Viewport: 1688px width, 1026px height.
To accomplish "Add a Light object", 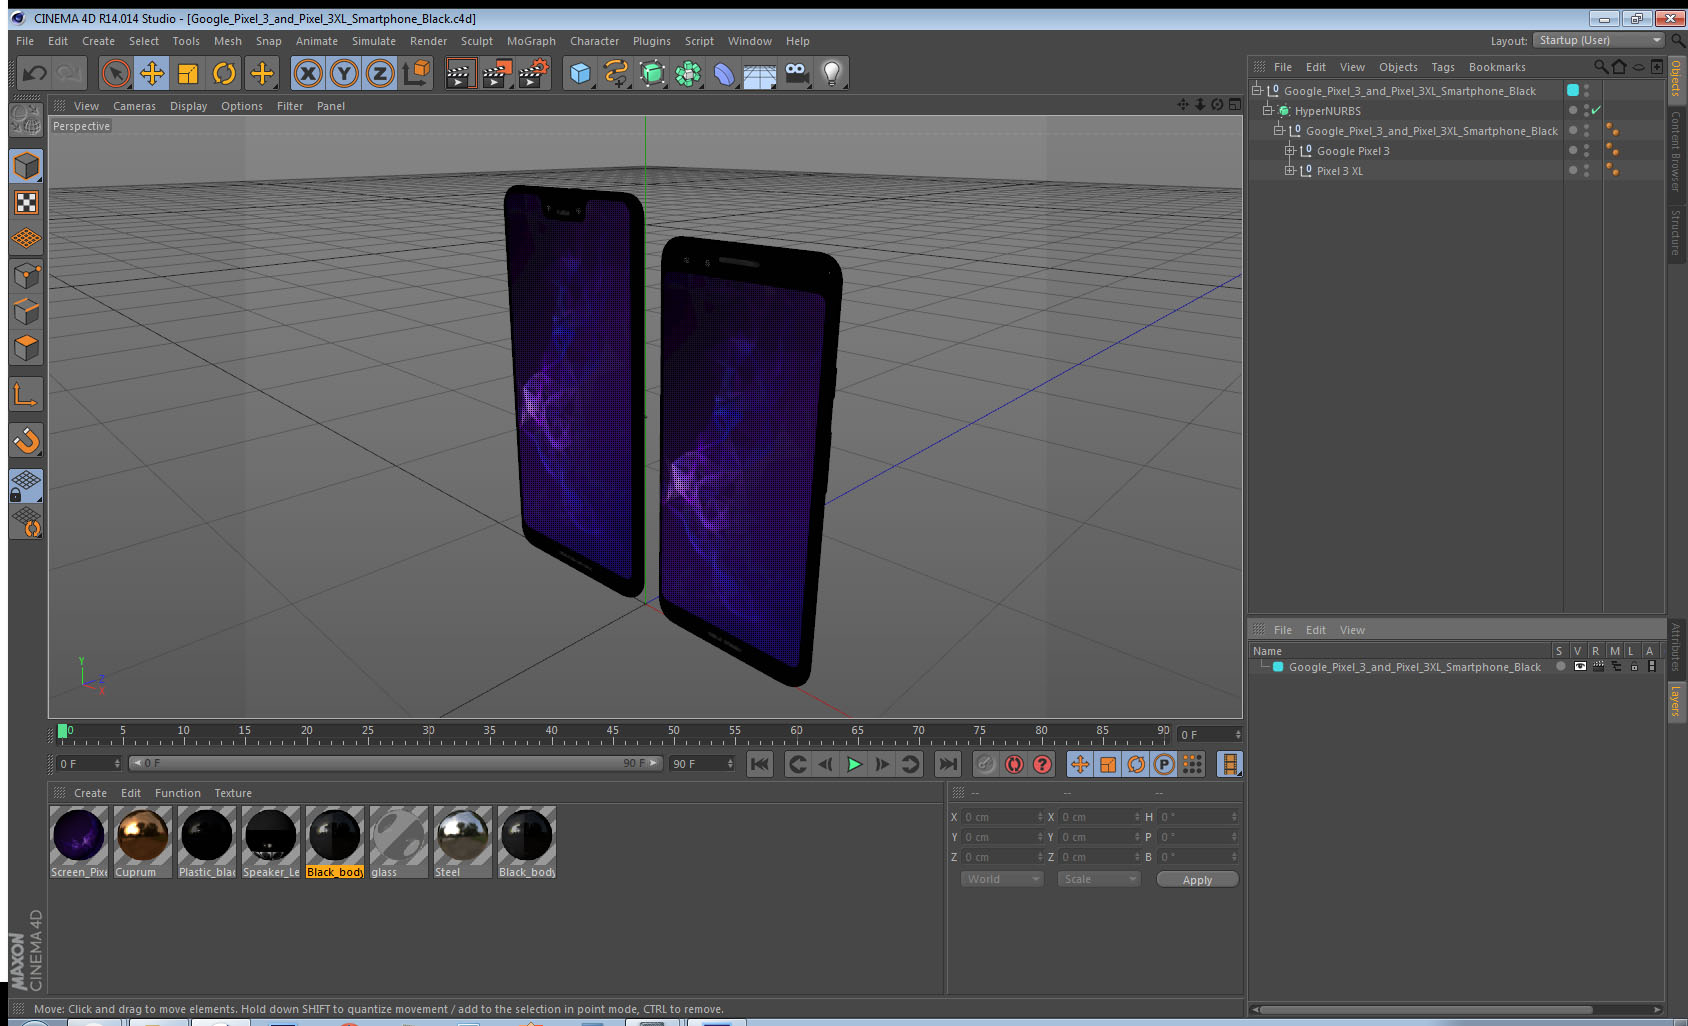I will 832,73.
